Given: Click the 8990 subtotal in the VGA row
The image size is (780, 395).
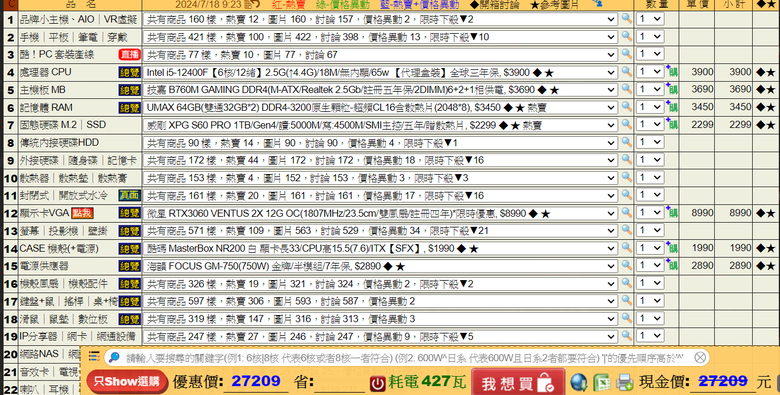Looking at the screenshot, I should 740,213.
